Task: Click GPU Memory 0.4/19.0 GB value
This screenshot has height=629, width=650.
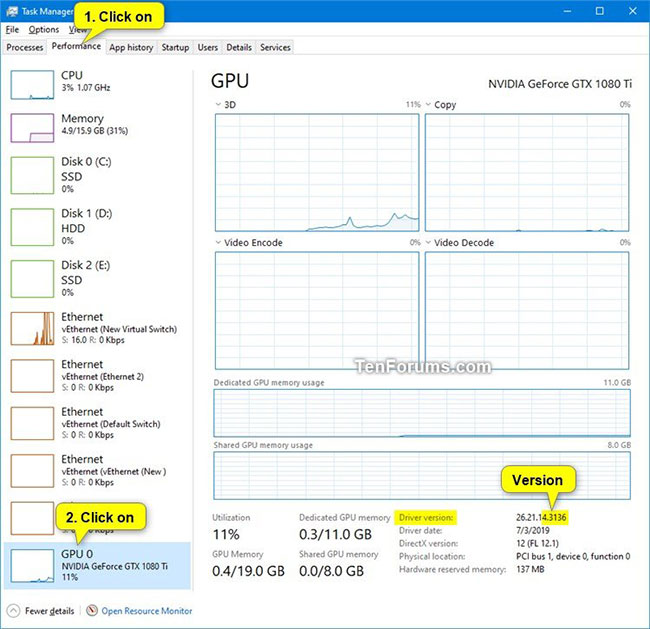Action: point(248,571)
